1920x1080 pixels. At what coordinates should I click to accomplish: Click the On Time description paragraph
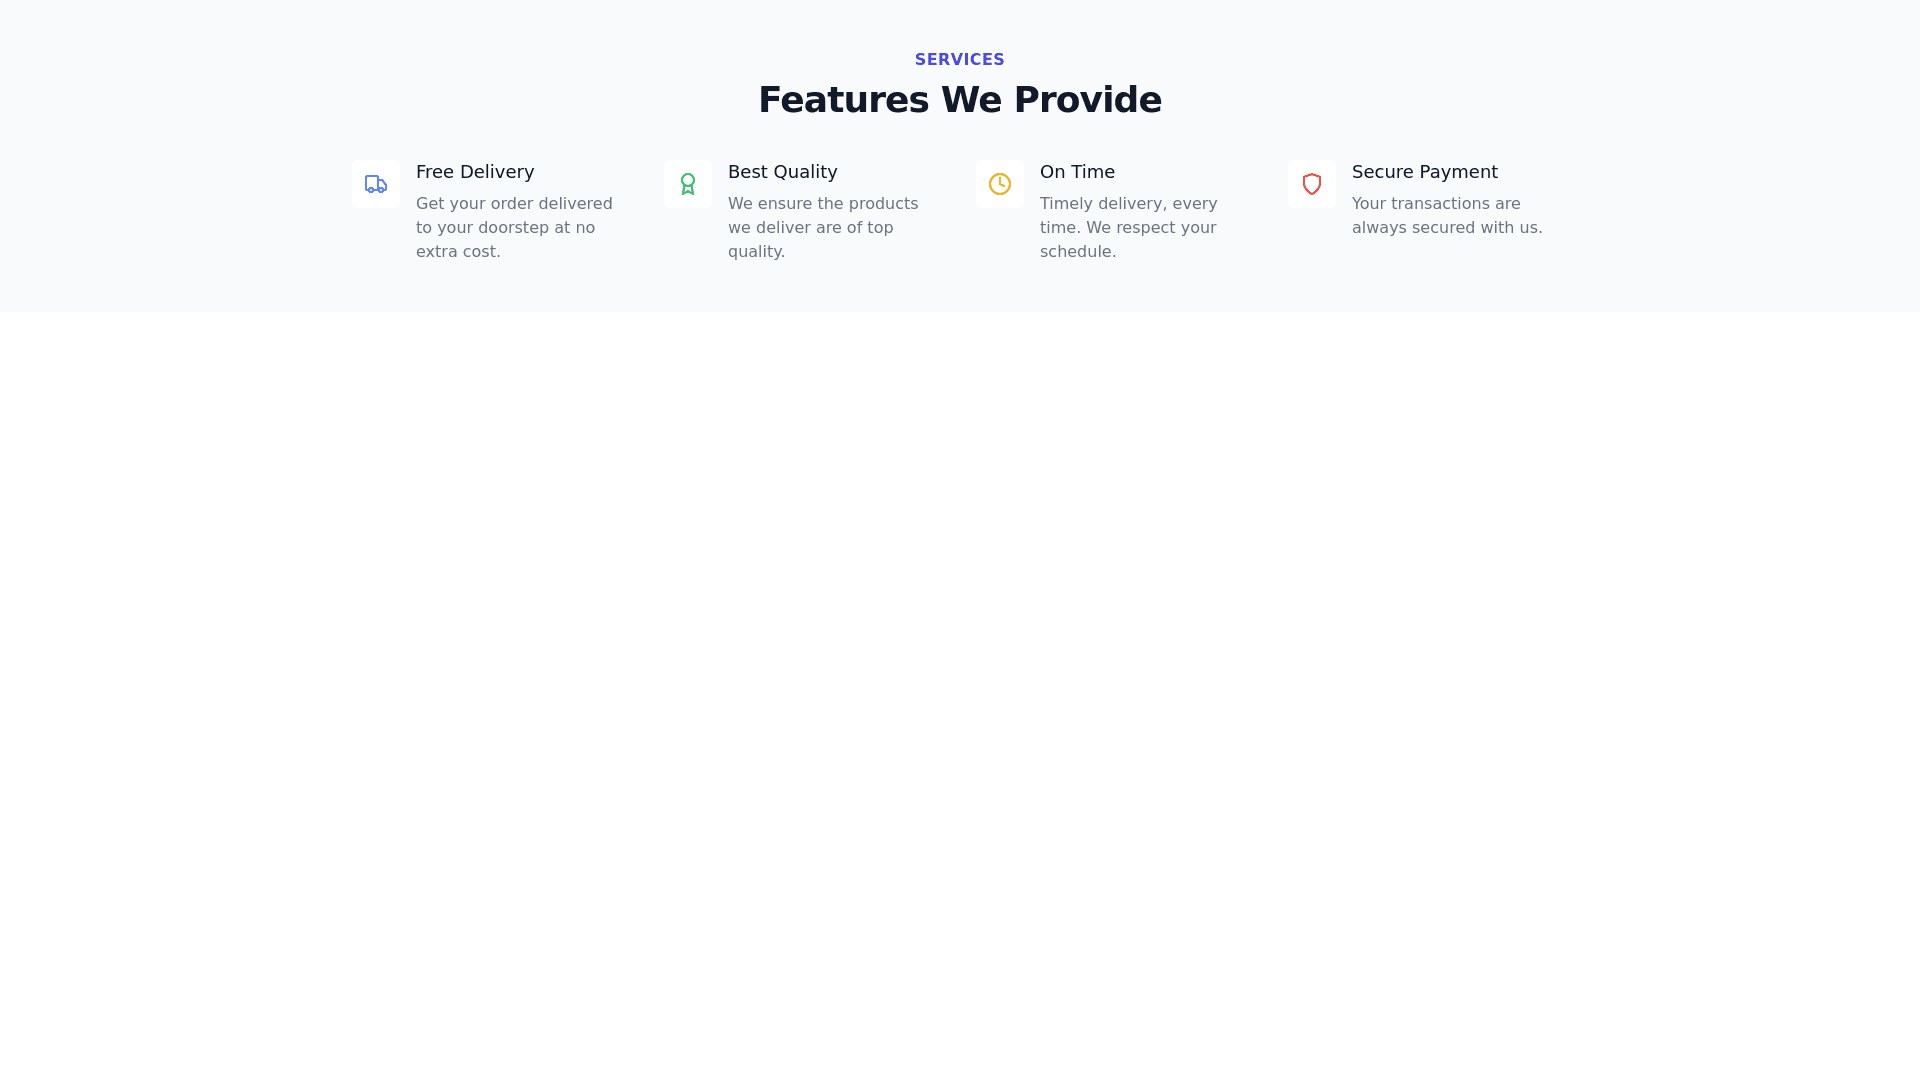coord(1128,227)
